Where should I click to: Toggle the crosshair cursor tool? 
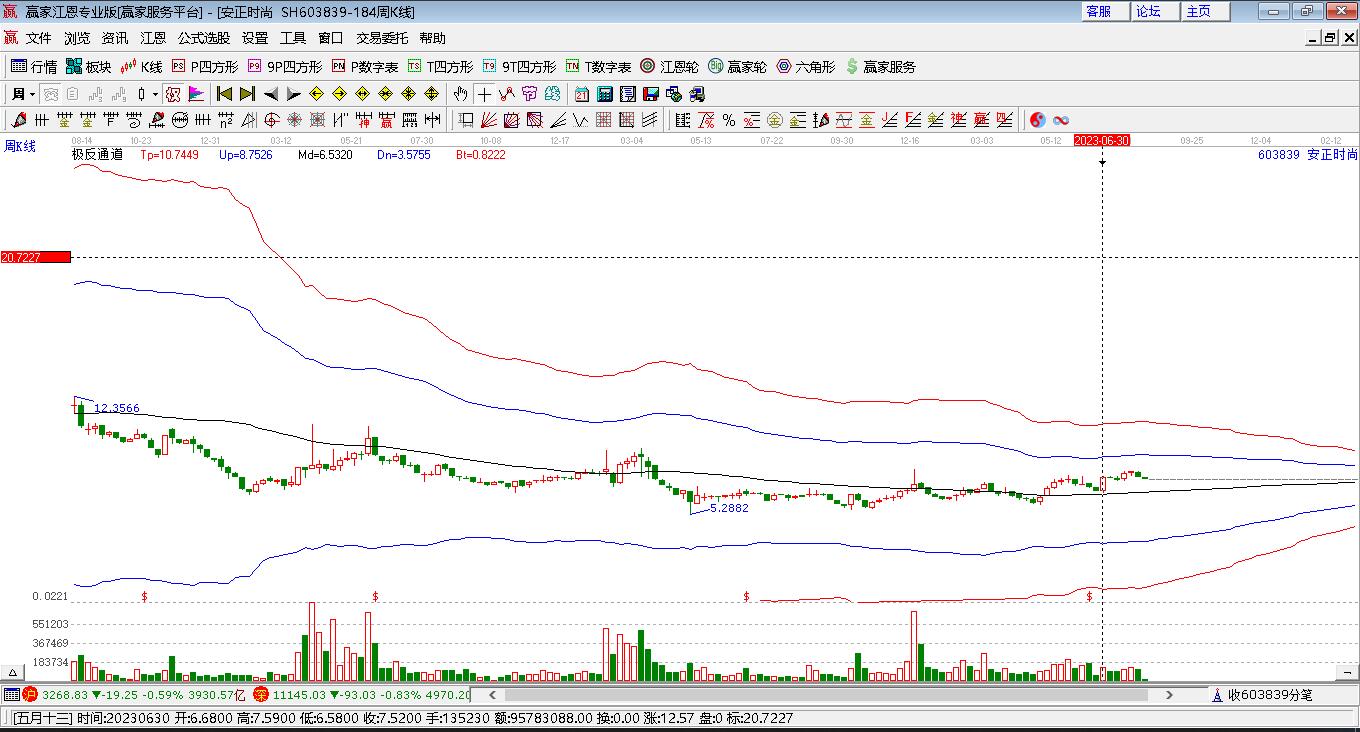coord(484,94)
